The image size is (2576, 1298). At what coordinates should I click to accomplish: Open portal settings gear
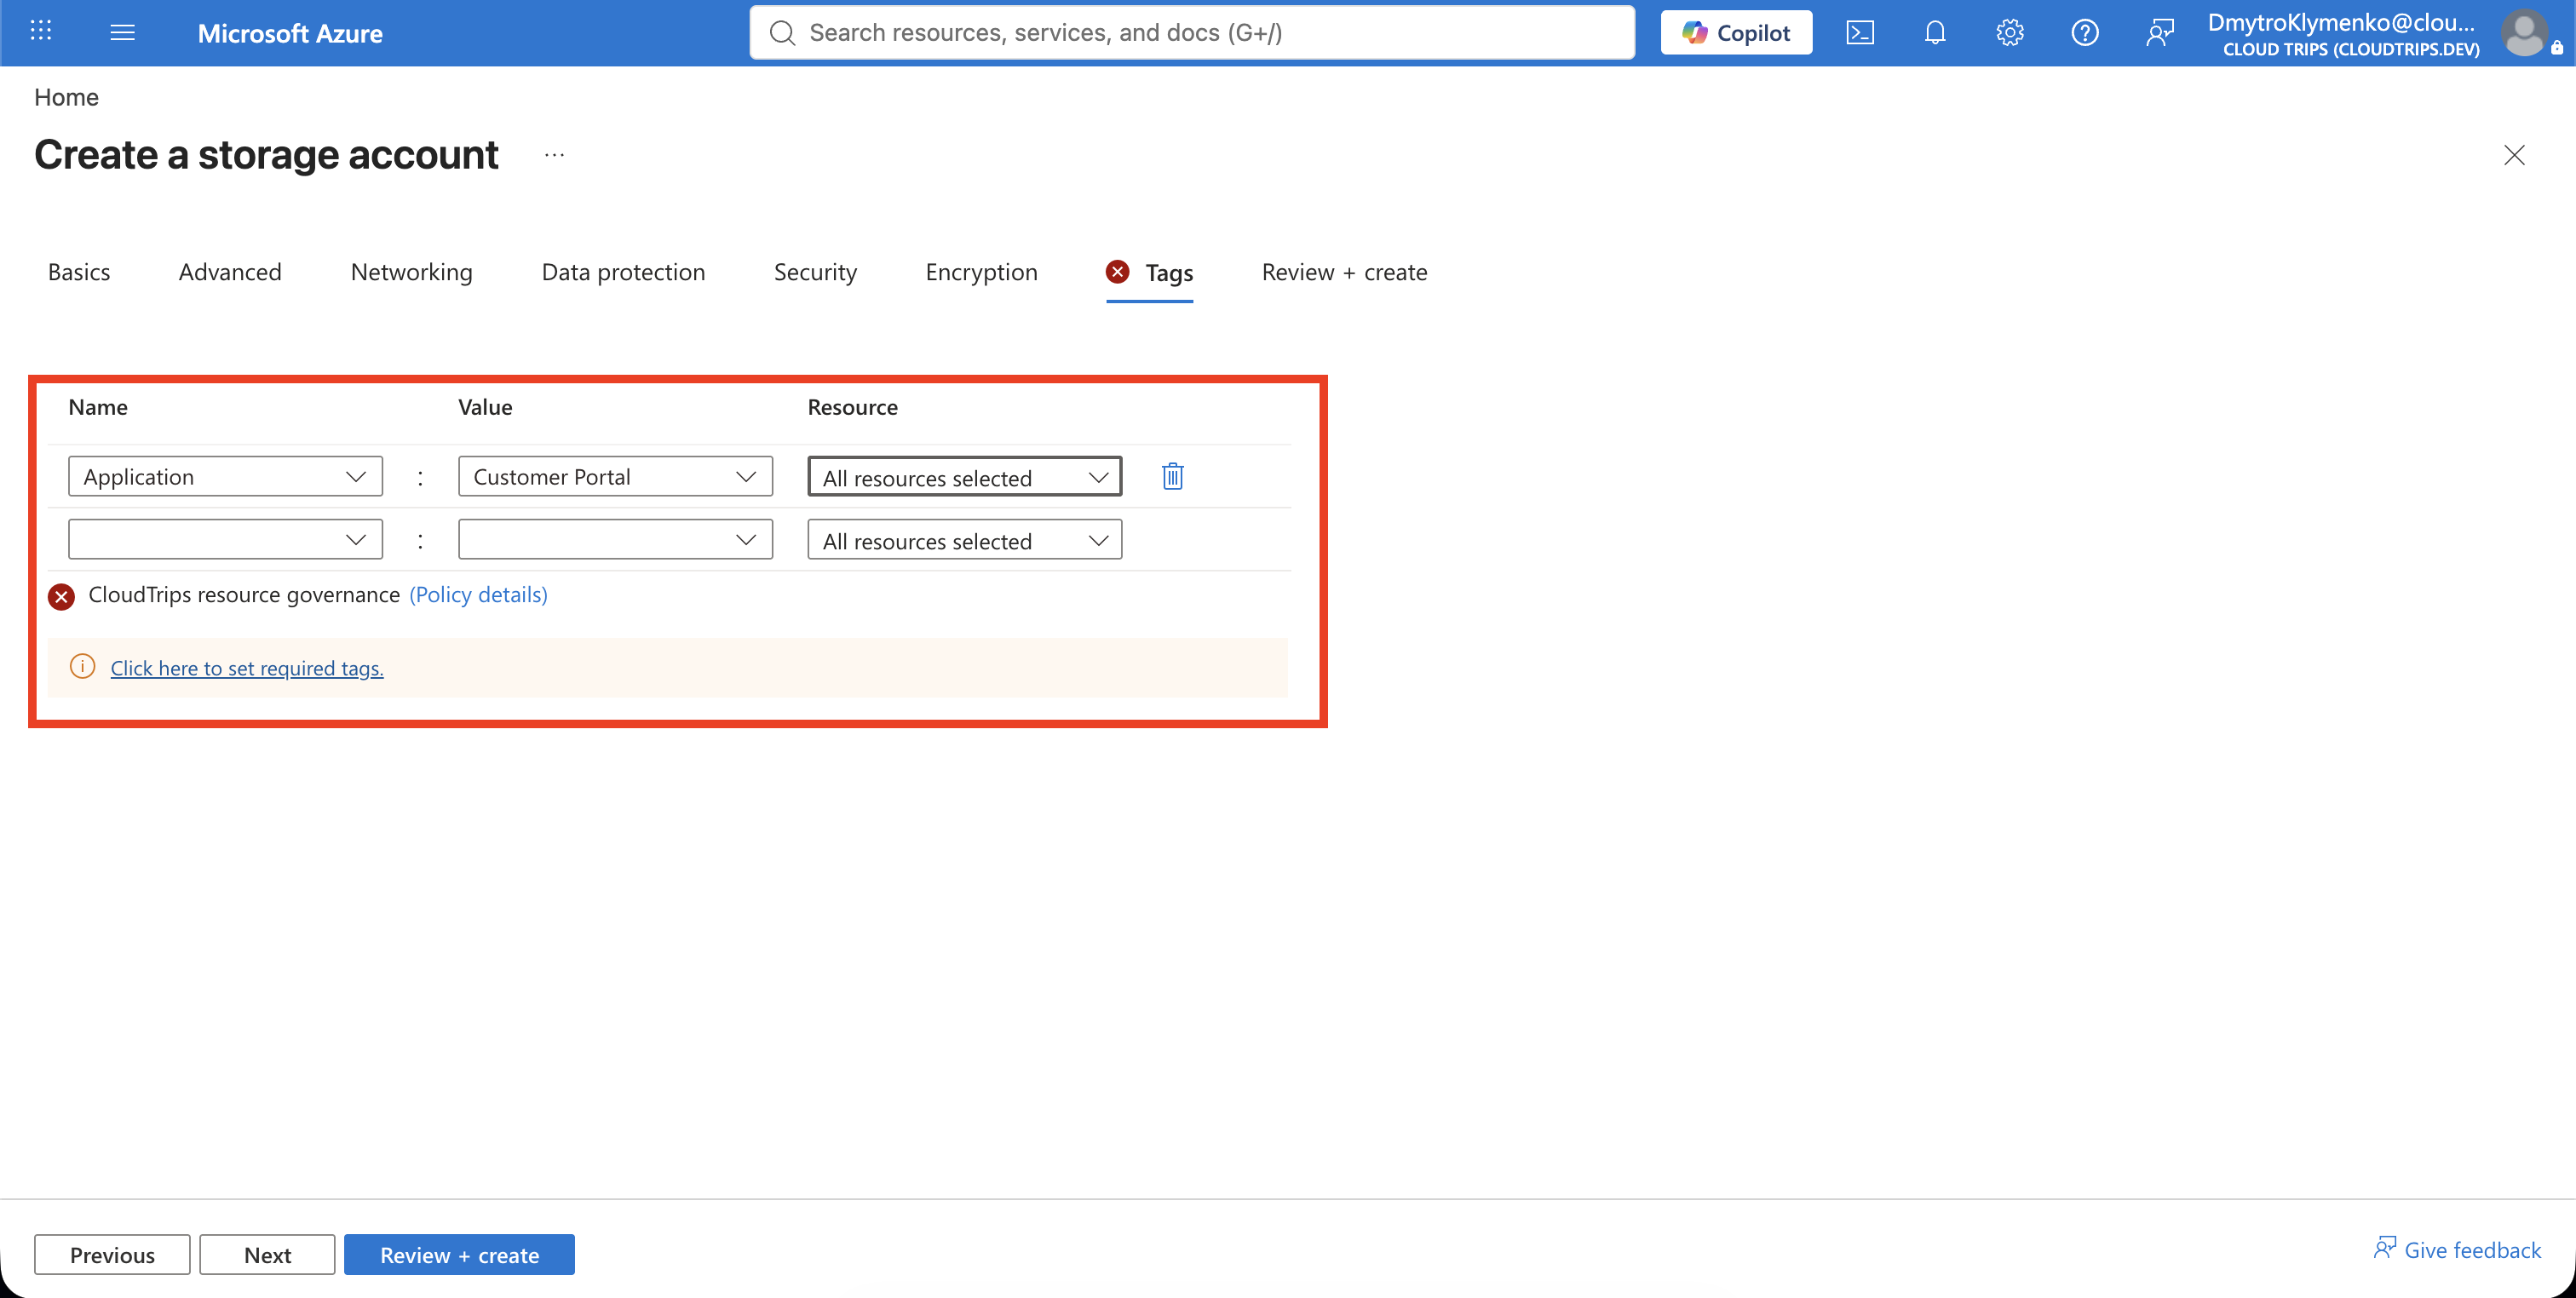2010,33
